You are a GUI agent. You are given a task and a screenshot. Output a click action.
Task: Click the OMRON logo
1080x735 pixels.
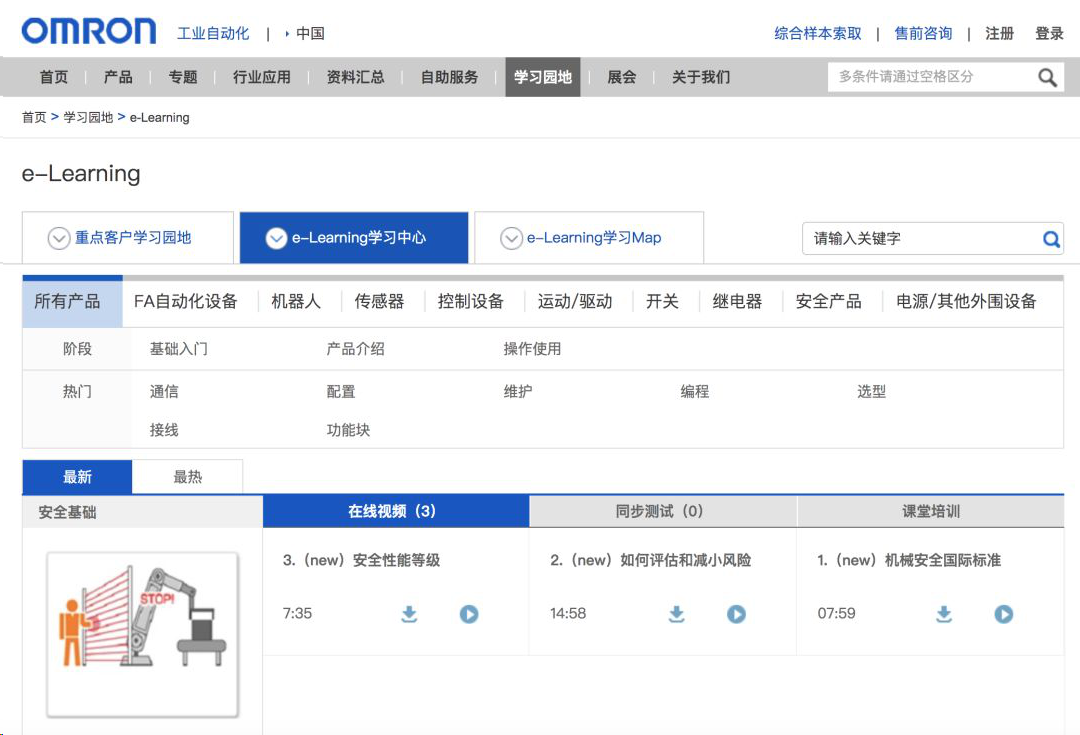pyautogui.click(x=89, y=32)
